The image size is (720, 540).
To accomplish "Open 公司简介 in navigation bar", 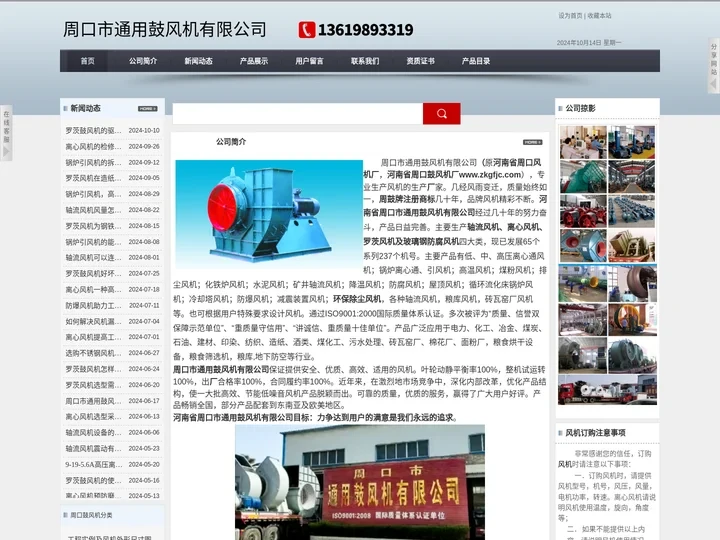I will (x=143, y=61).
